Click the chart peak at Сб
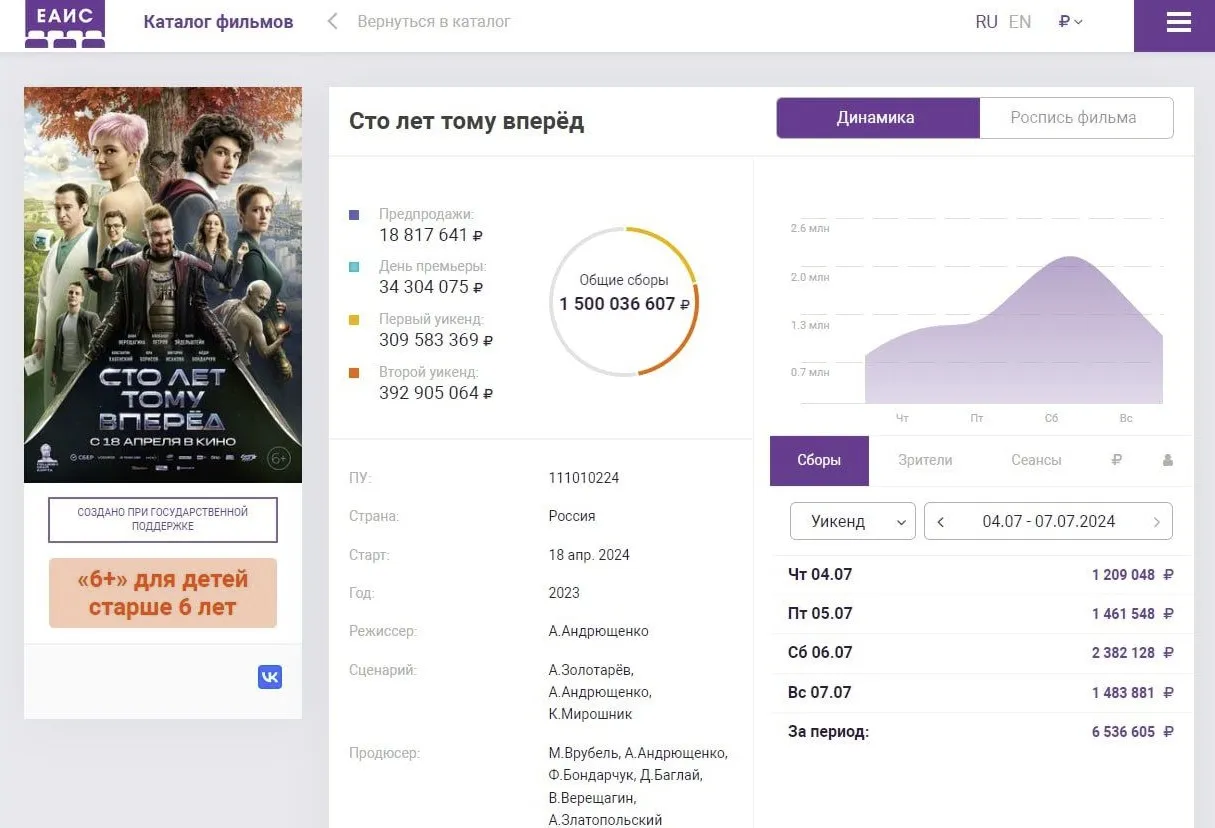This screenshot has width=1215, height=828. [x=1072, y=258]
